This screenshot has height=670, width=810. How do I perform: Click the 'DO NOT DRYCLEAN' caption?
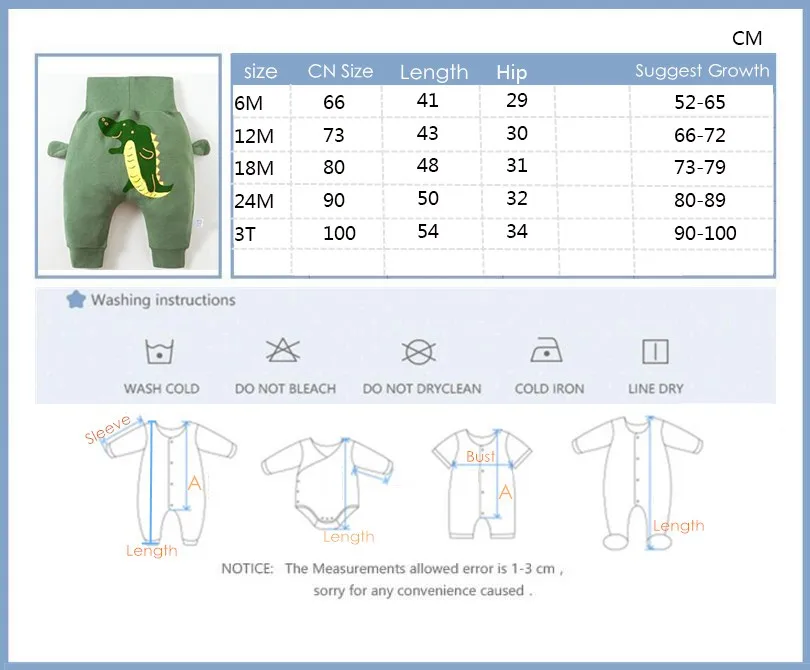point(422,388)
